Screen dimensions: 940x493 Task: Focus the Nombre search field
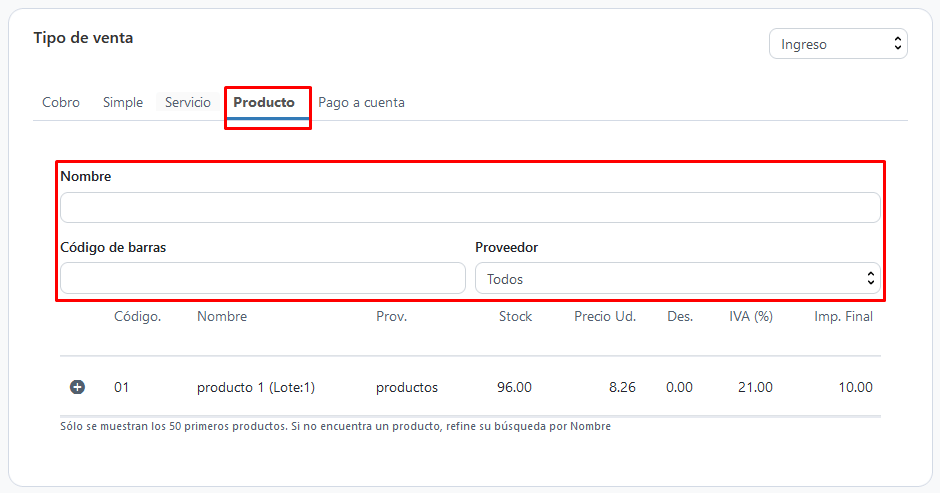click(x=470, y=208)
